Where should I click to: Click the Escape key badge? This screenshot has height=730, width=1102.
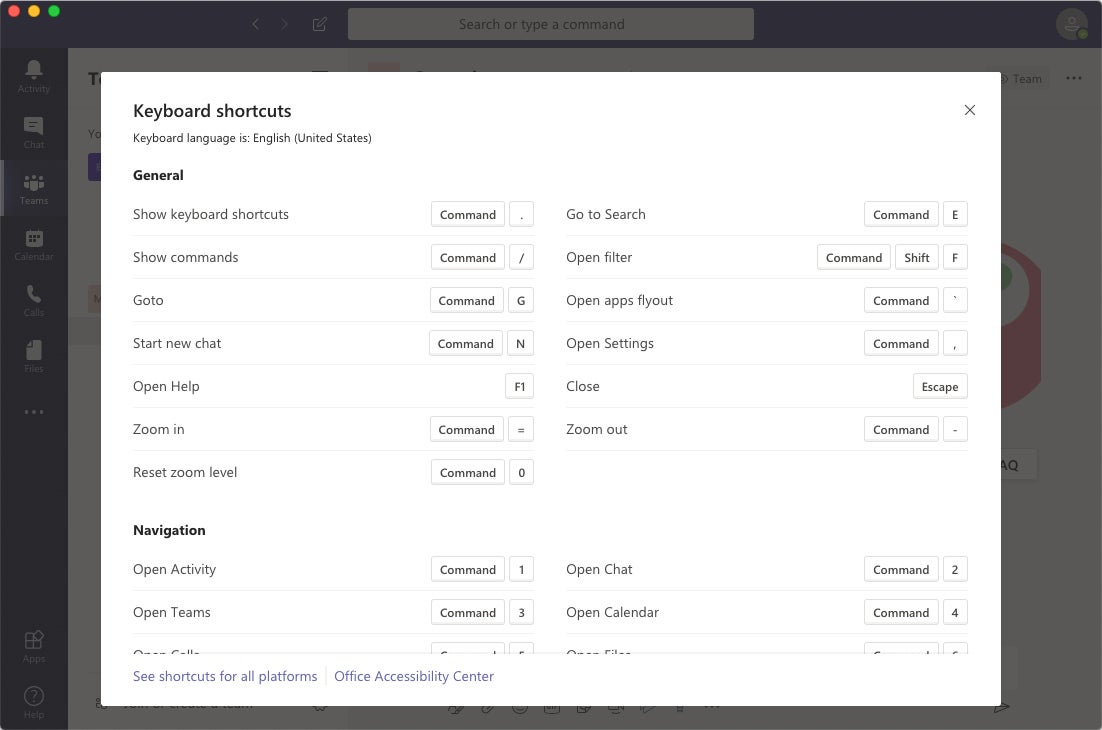[x=940, y=386]
